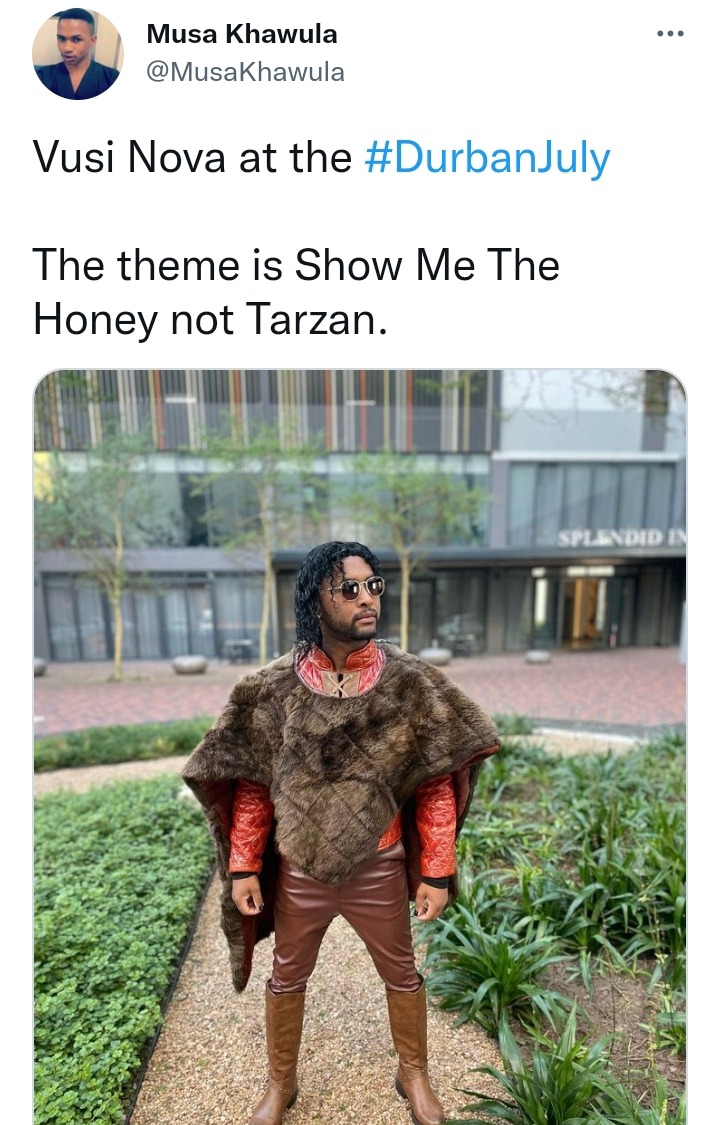Follow the #DurbanJuly hashtag
This screenshot has height=1125, width=720.
[x=488, y=157]
